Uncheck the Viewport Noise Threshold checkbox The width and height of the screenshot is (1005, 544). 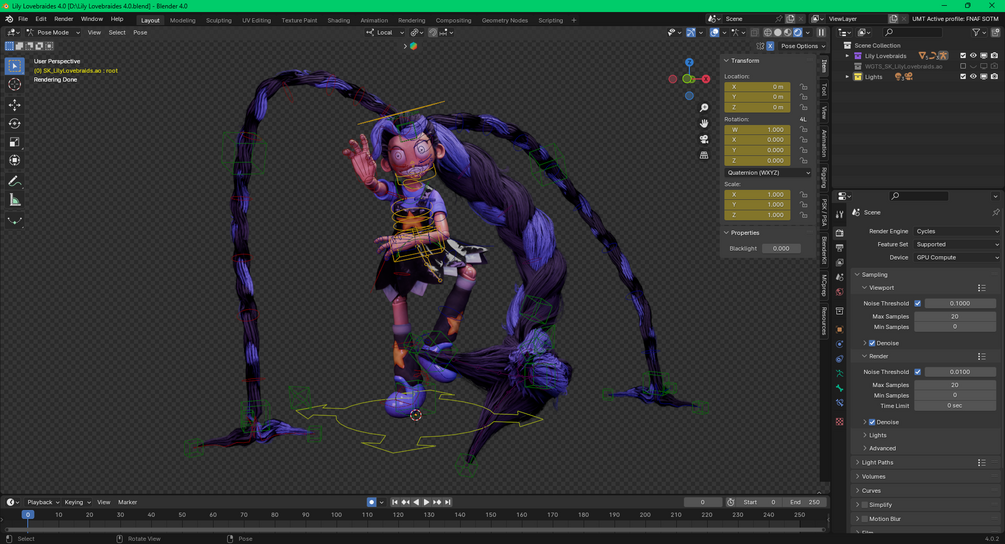[x=918, y=303]
